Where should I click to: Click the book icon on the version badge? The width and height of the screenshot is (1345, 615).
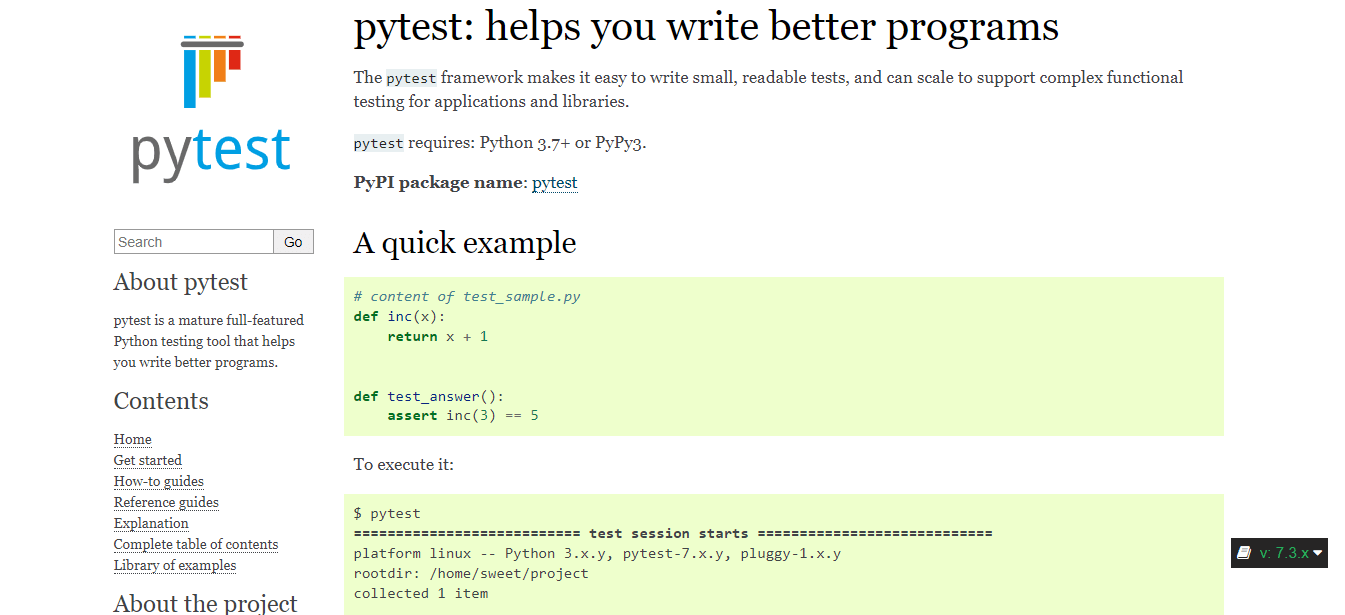(1243, 553)
